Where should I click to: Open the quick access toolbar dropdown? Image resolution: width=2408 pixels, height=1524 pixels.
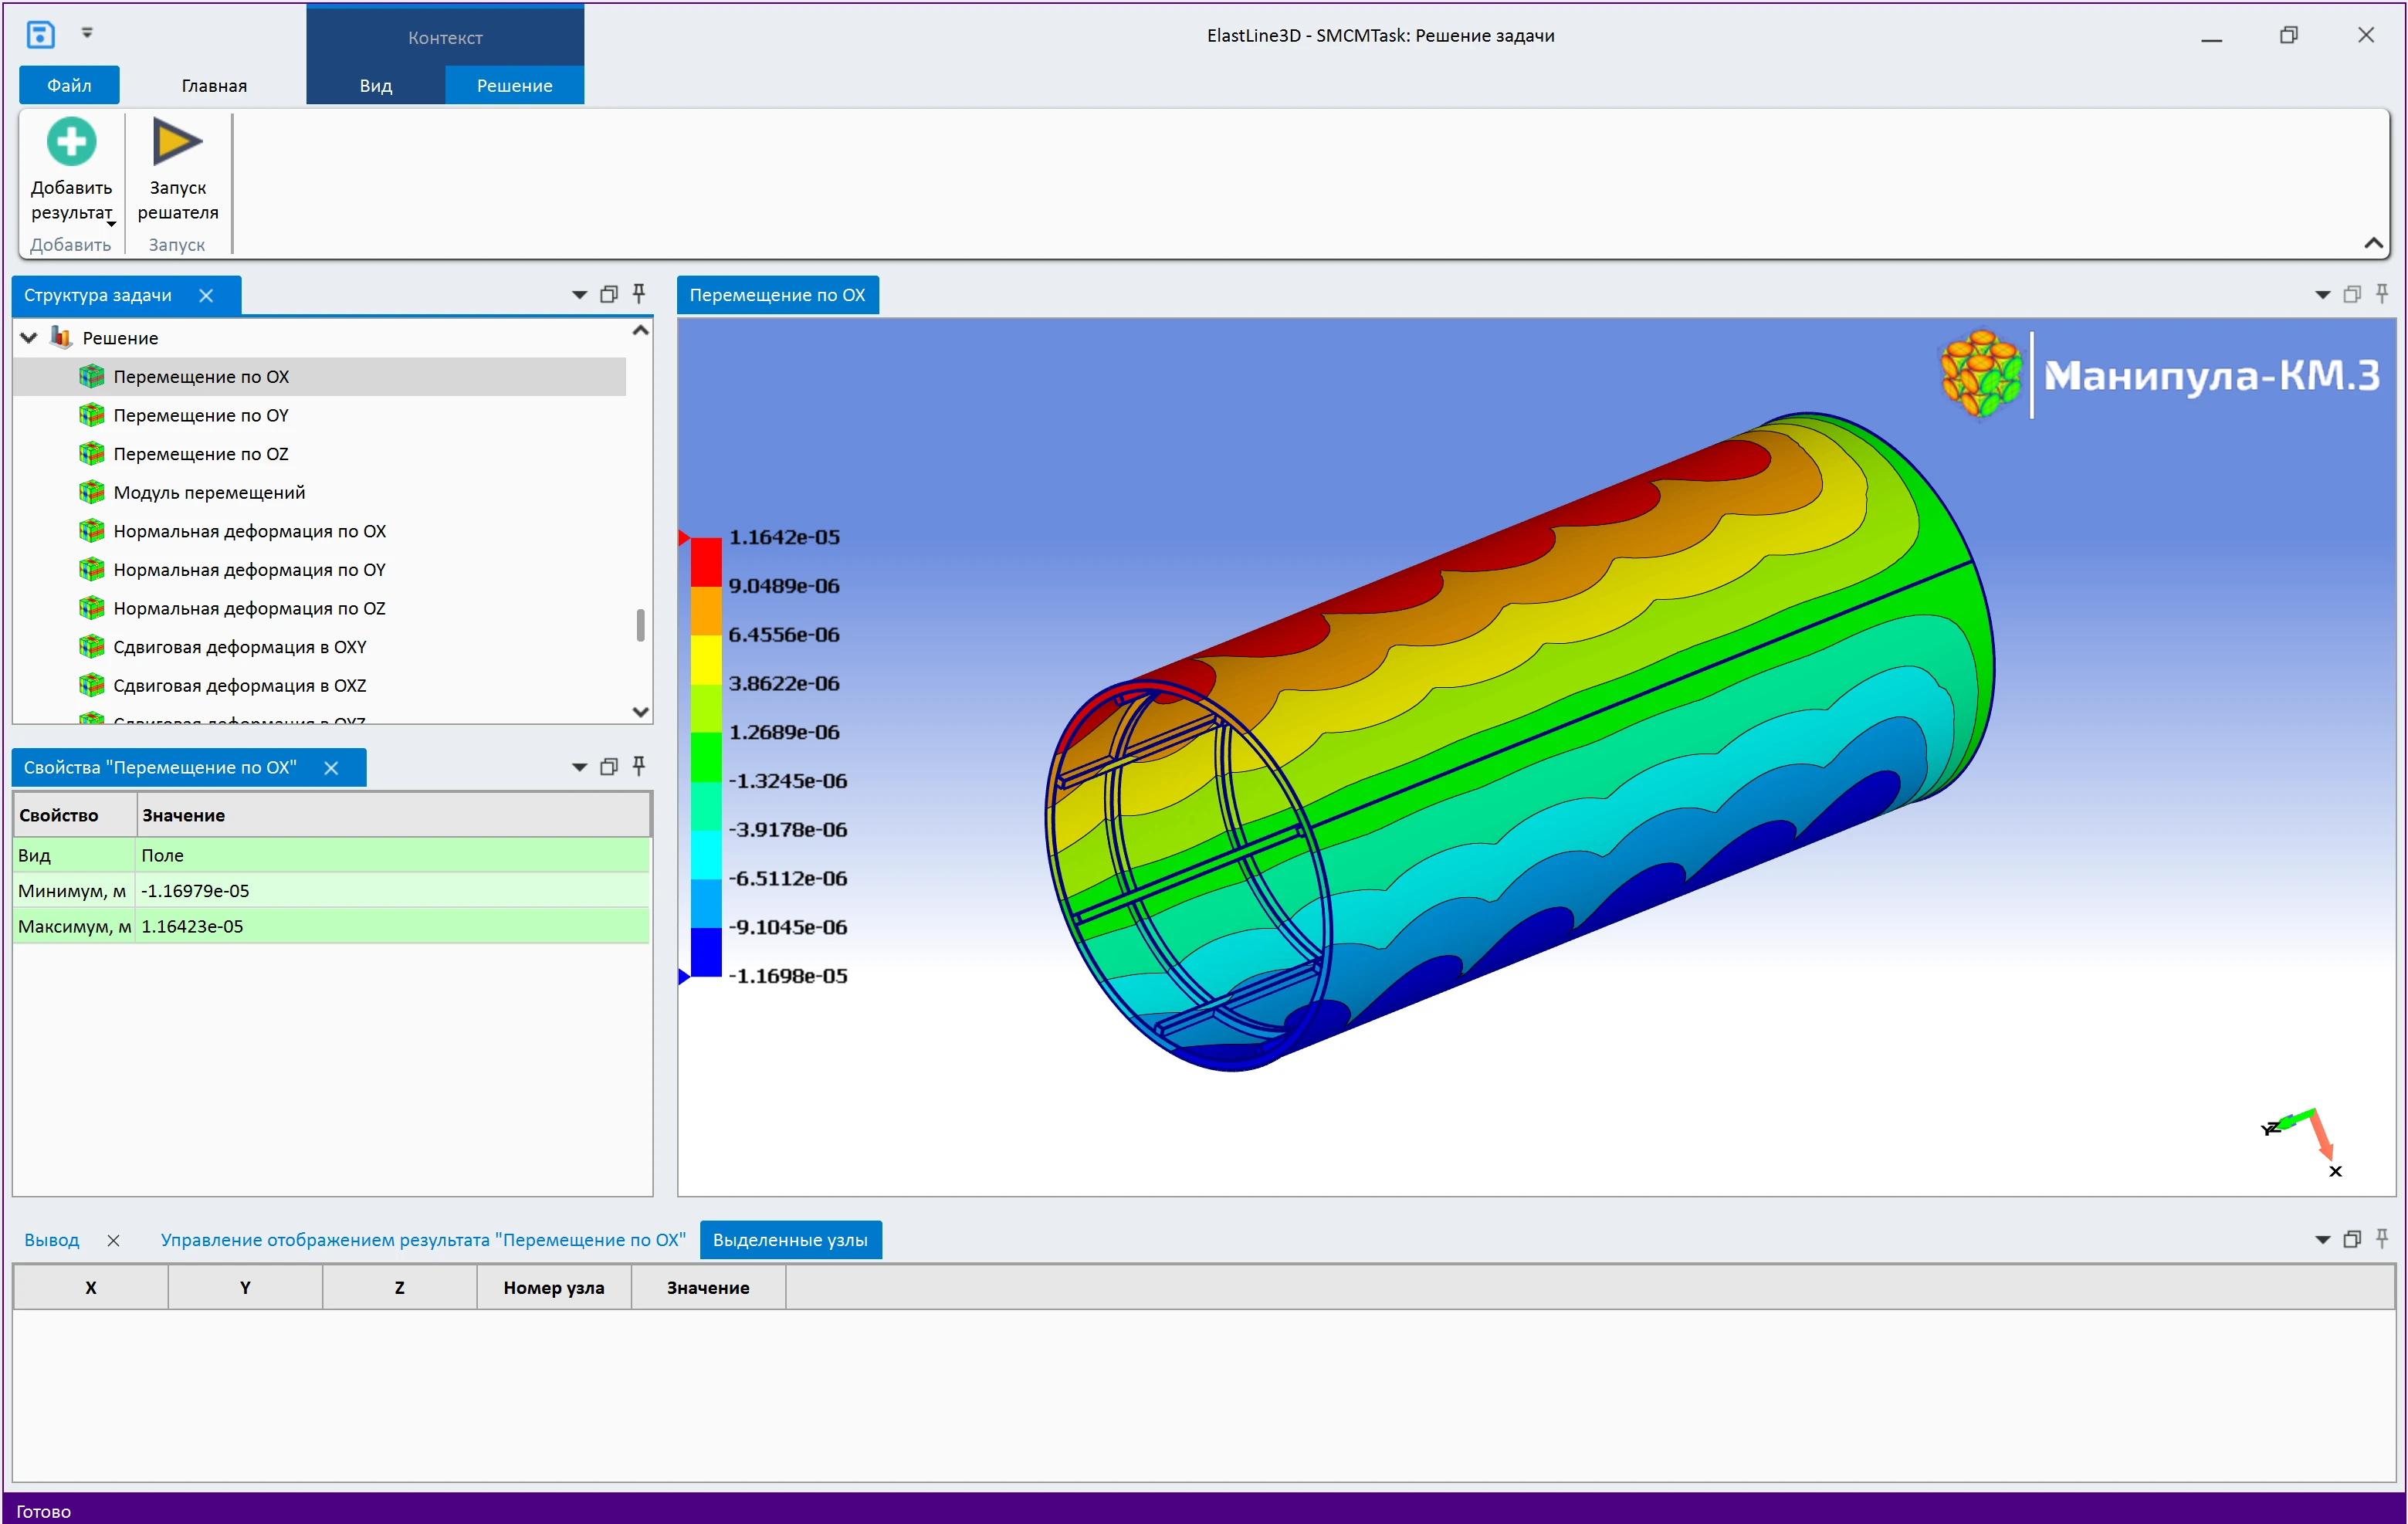[x=87, y=33]
